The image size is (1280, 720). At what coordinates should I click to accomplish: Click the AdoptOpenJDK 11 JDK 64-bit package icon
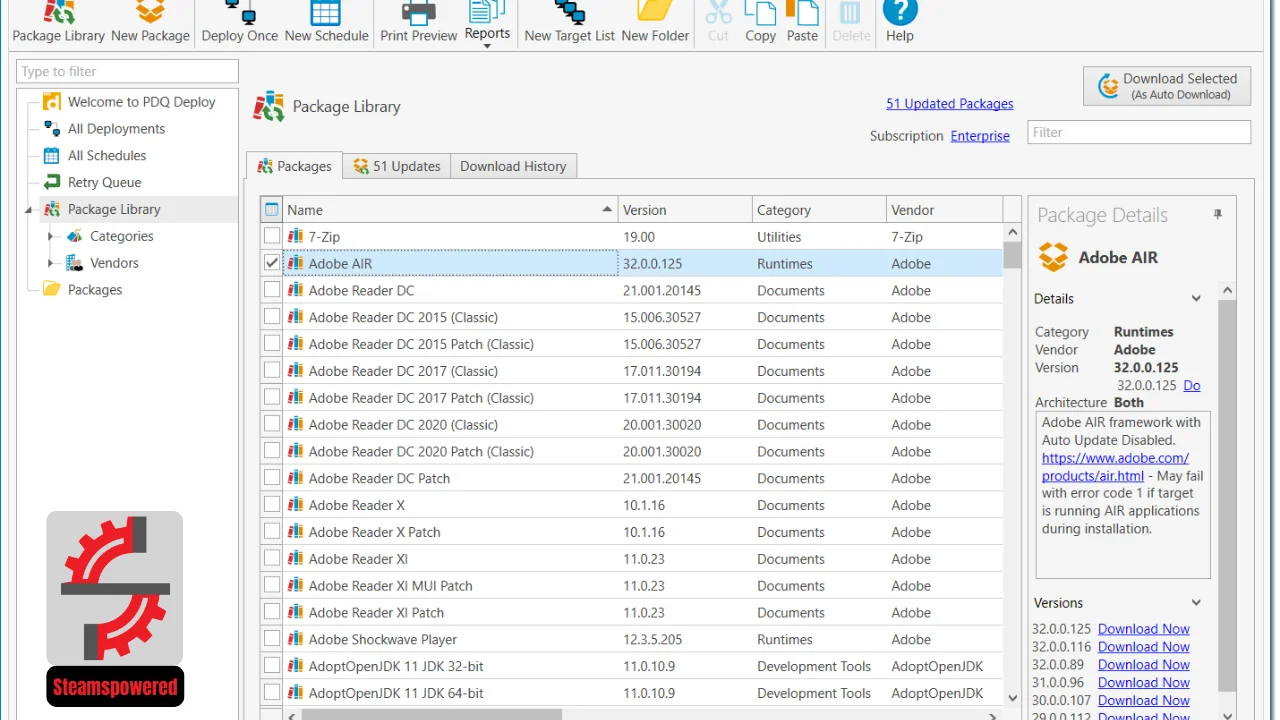click(295, 693)
